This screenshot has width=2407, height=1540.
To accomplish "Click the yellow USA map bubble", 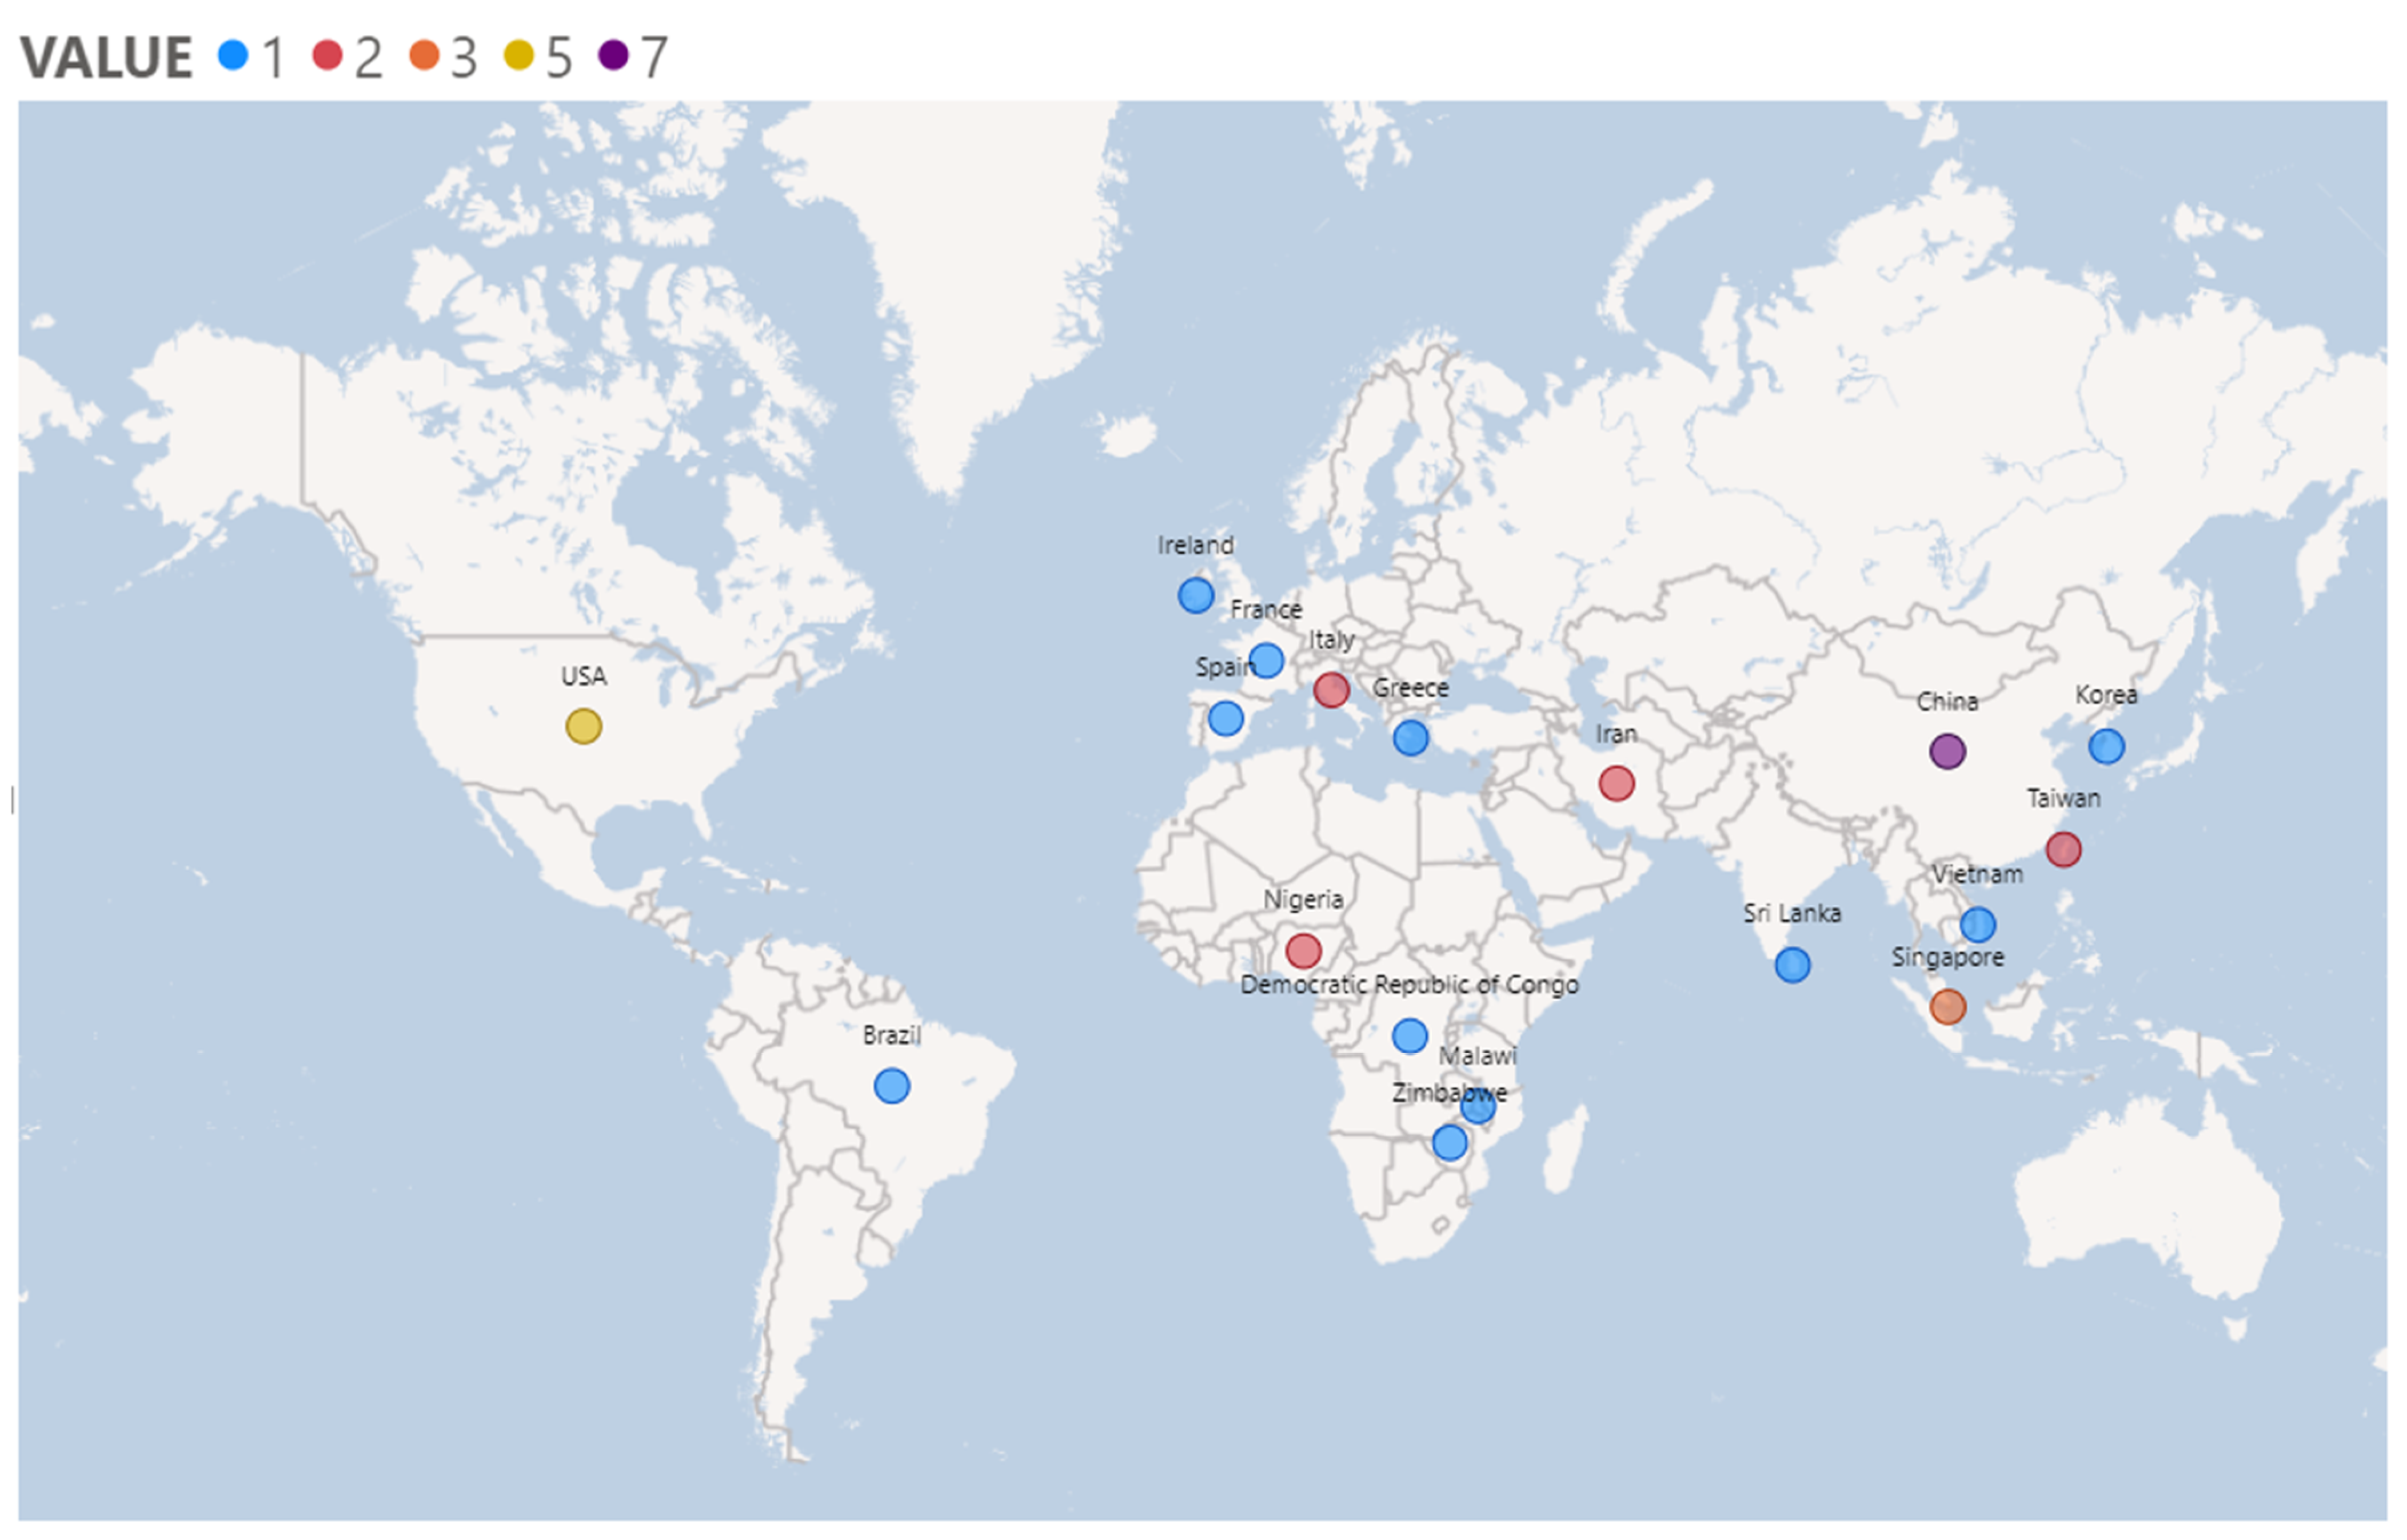I will (583, 726).
